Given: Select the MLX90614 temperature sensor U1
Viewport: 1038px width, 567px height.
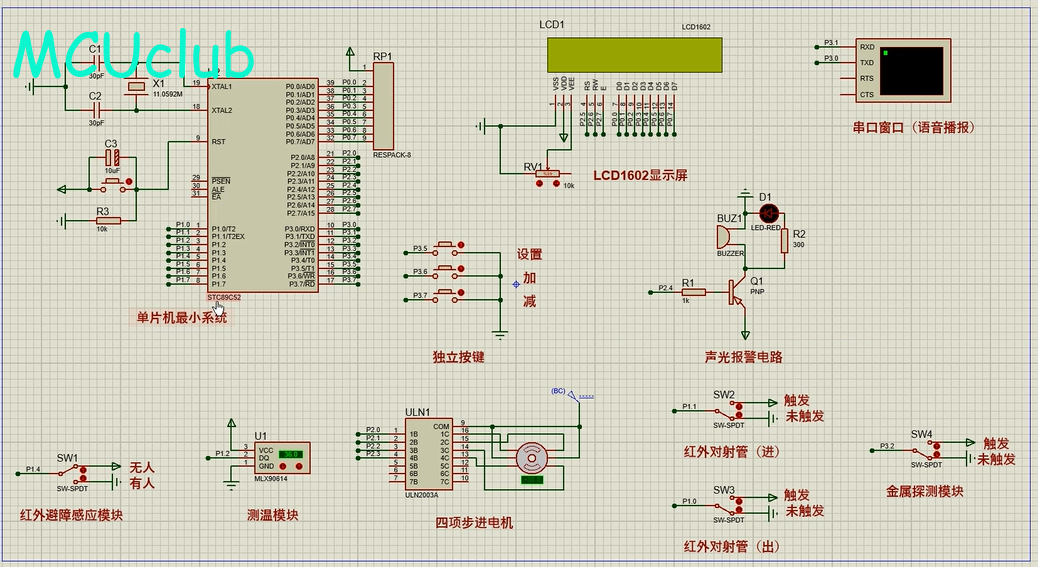Looking at the screenshot, I should pyautogui.click(x=277, y=459).
